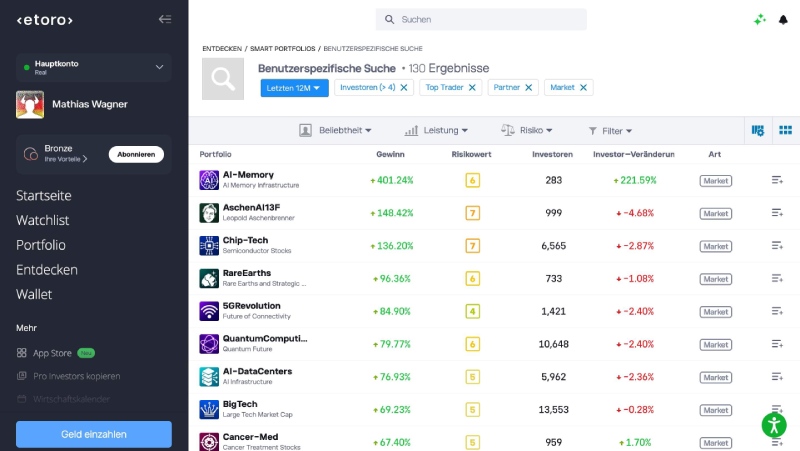Viewport: 800px width, 451px height.
Task: Remove the Market filter chip
Action: coord(583,87)
